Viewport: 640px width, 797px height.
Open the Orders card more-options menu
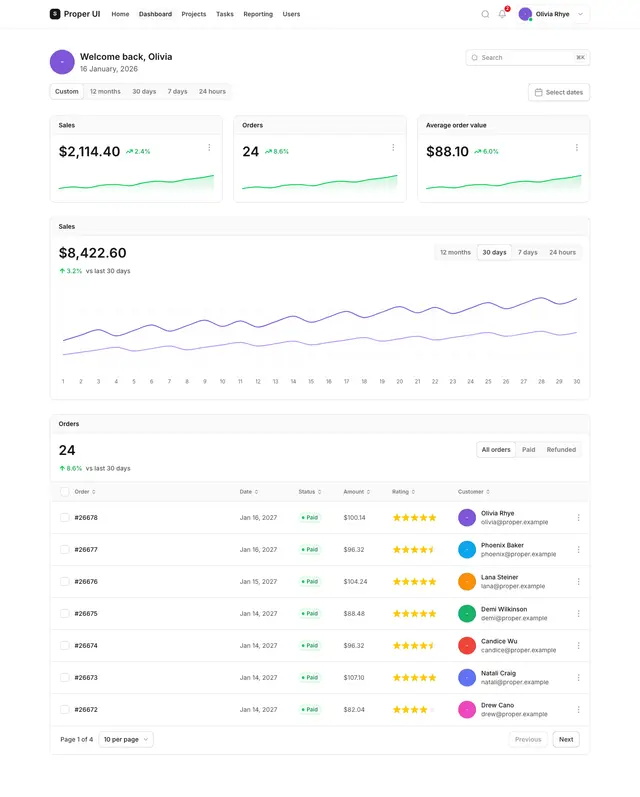(x=393, y=147)
